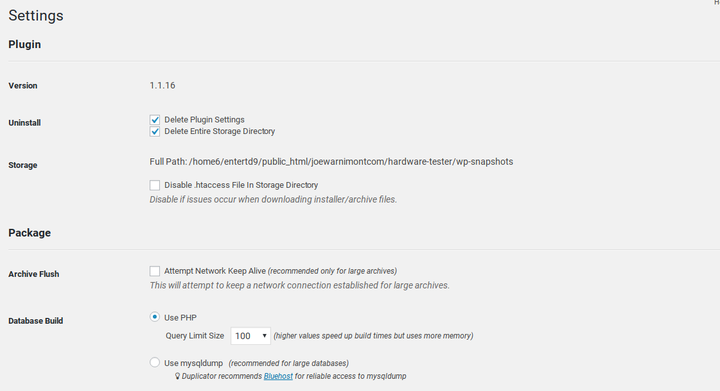
Task: Uncheck Delete Entire Storage Directory checkbox
Action: coord(155,132)
